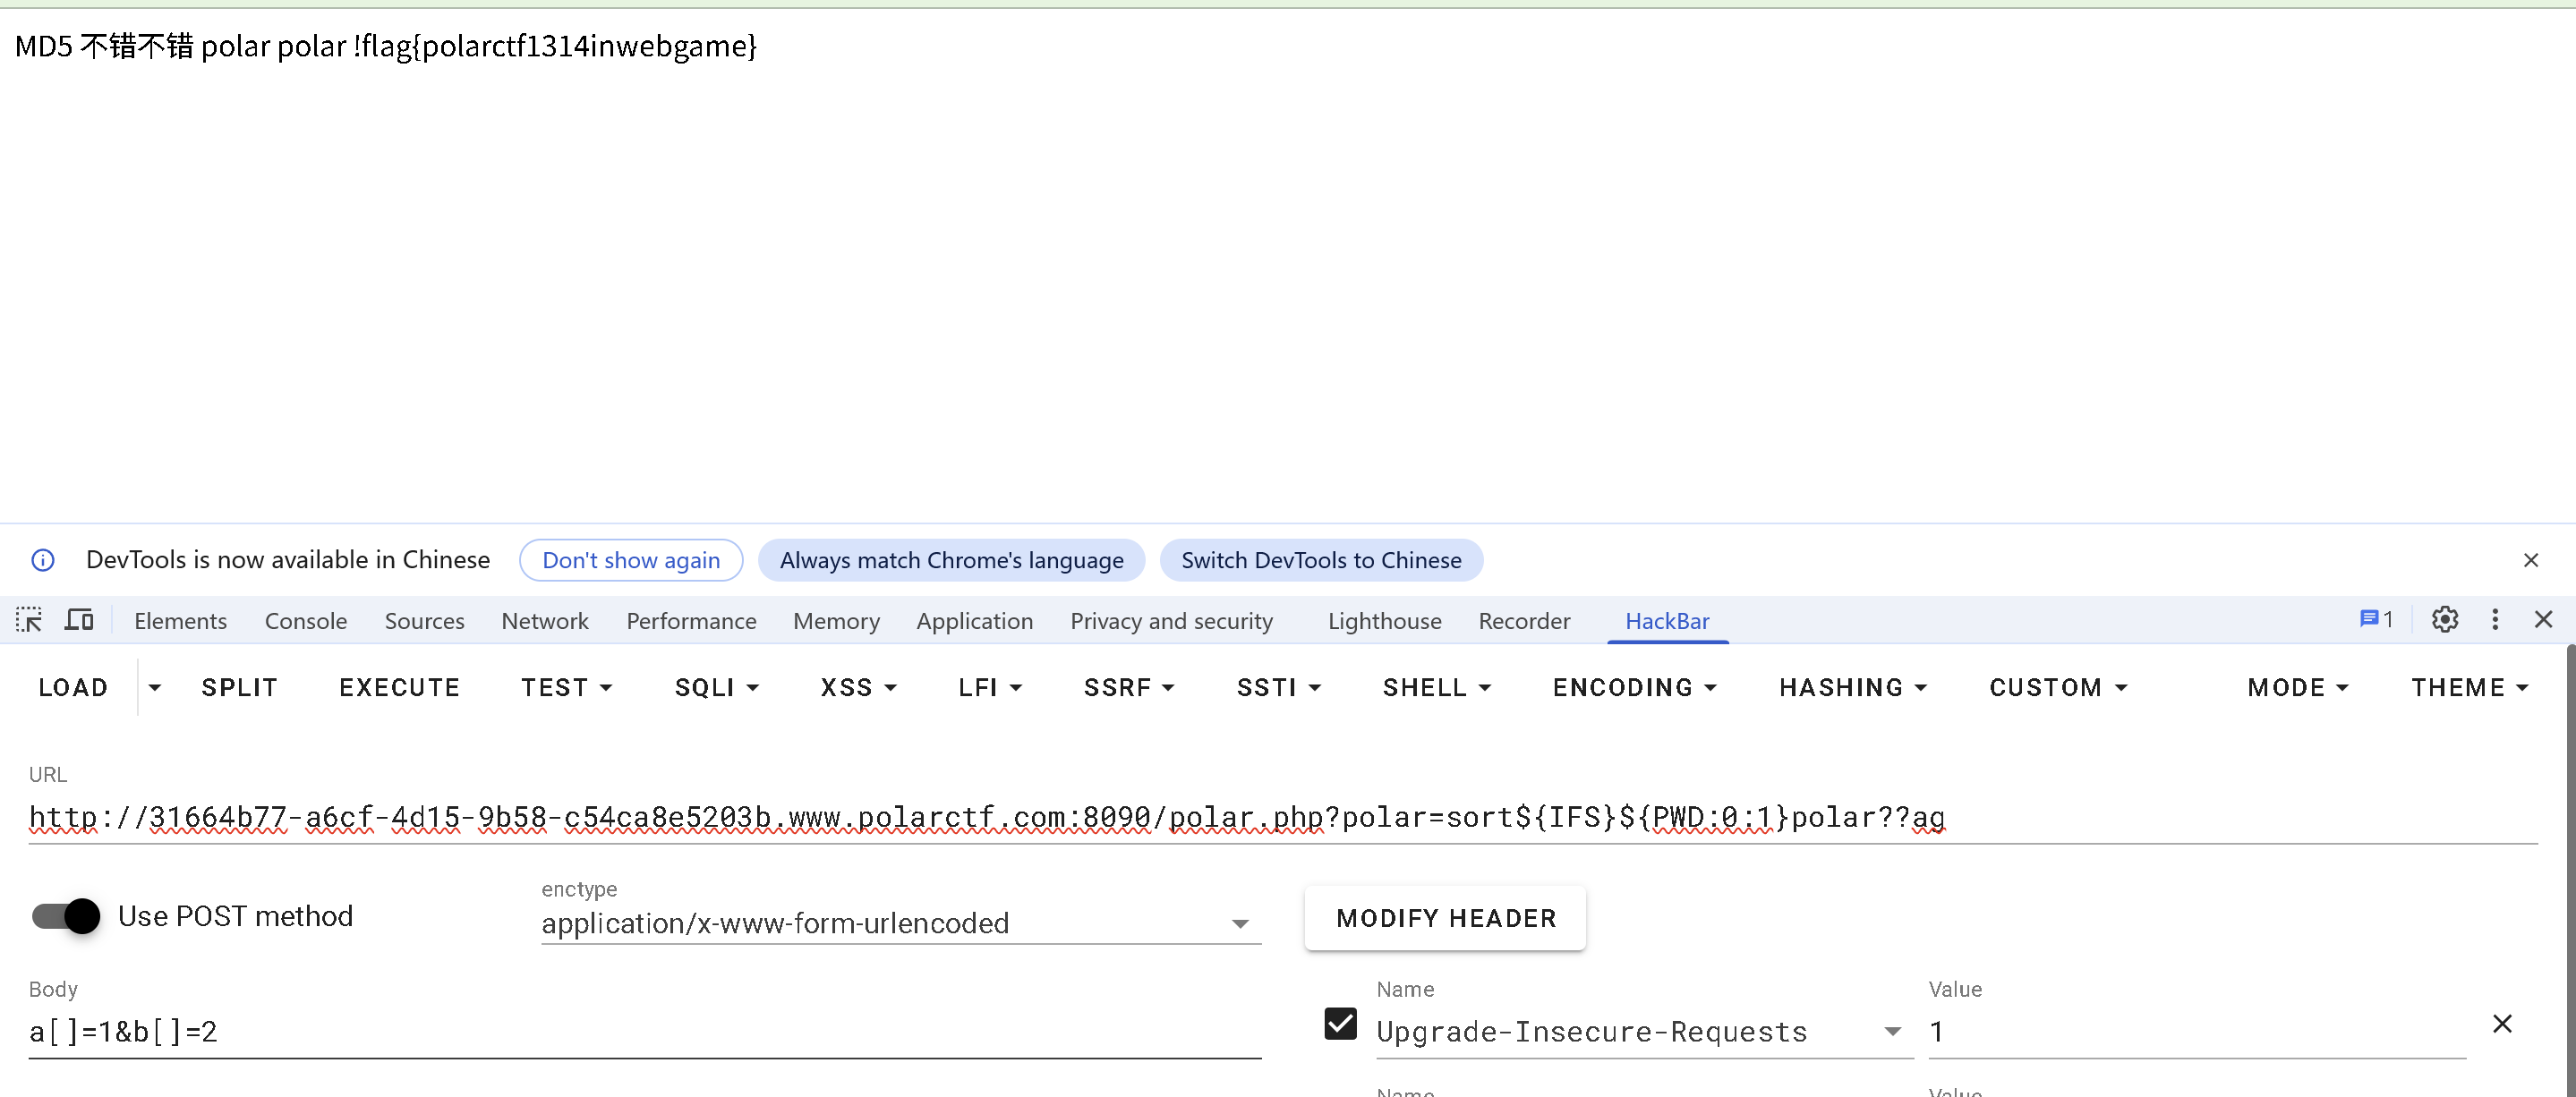
Task: Open DevTools three-dot customize menu
Action: pos(2495,620)
